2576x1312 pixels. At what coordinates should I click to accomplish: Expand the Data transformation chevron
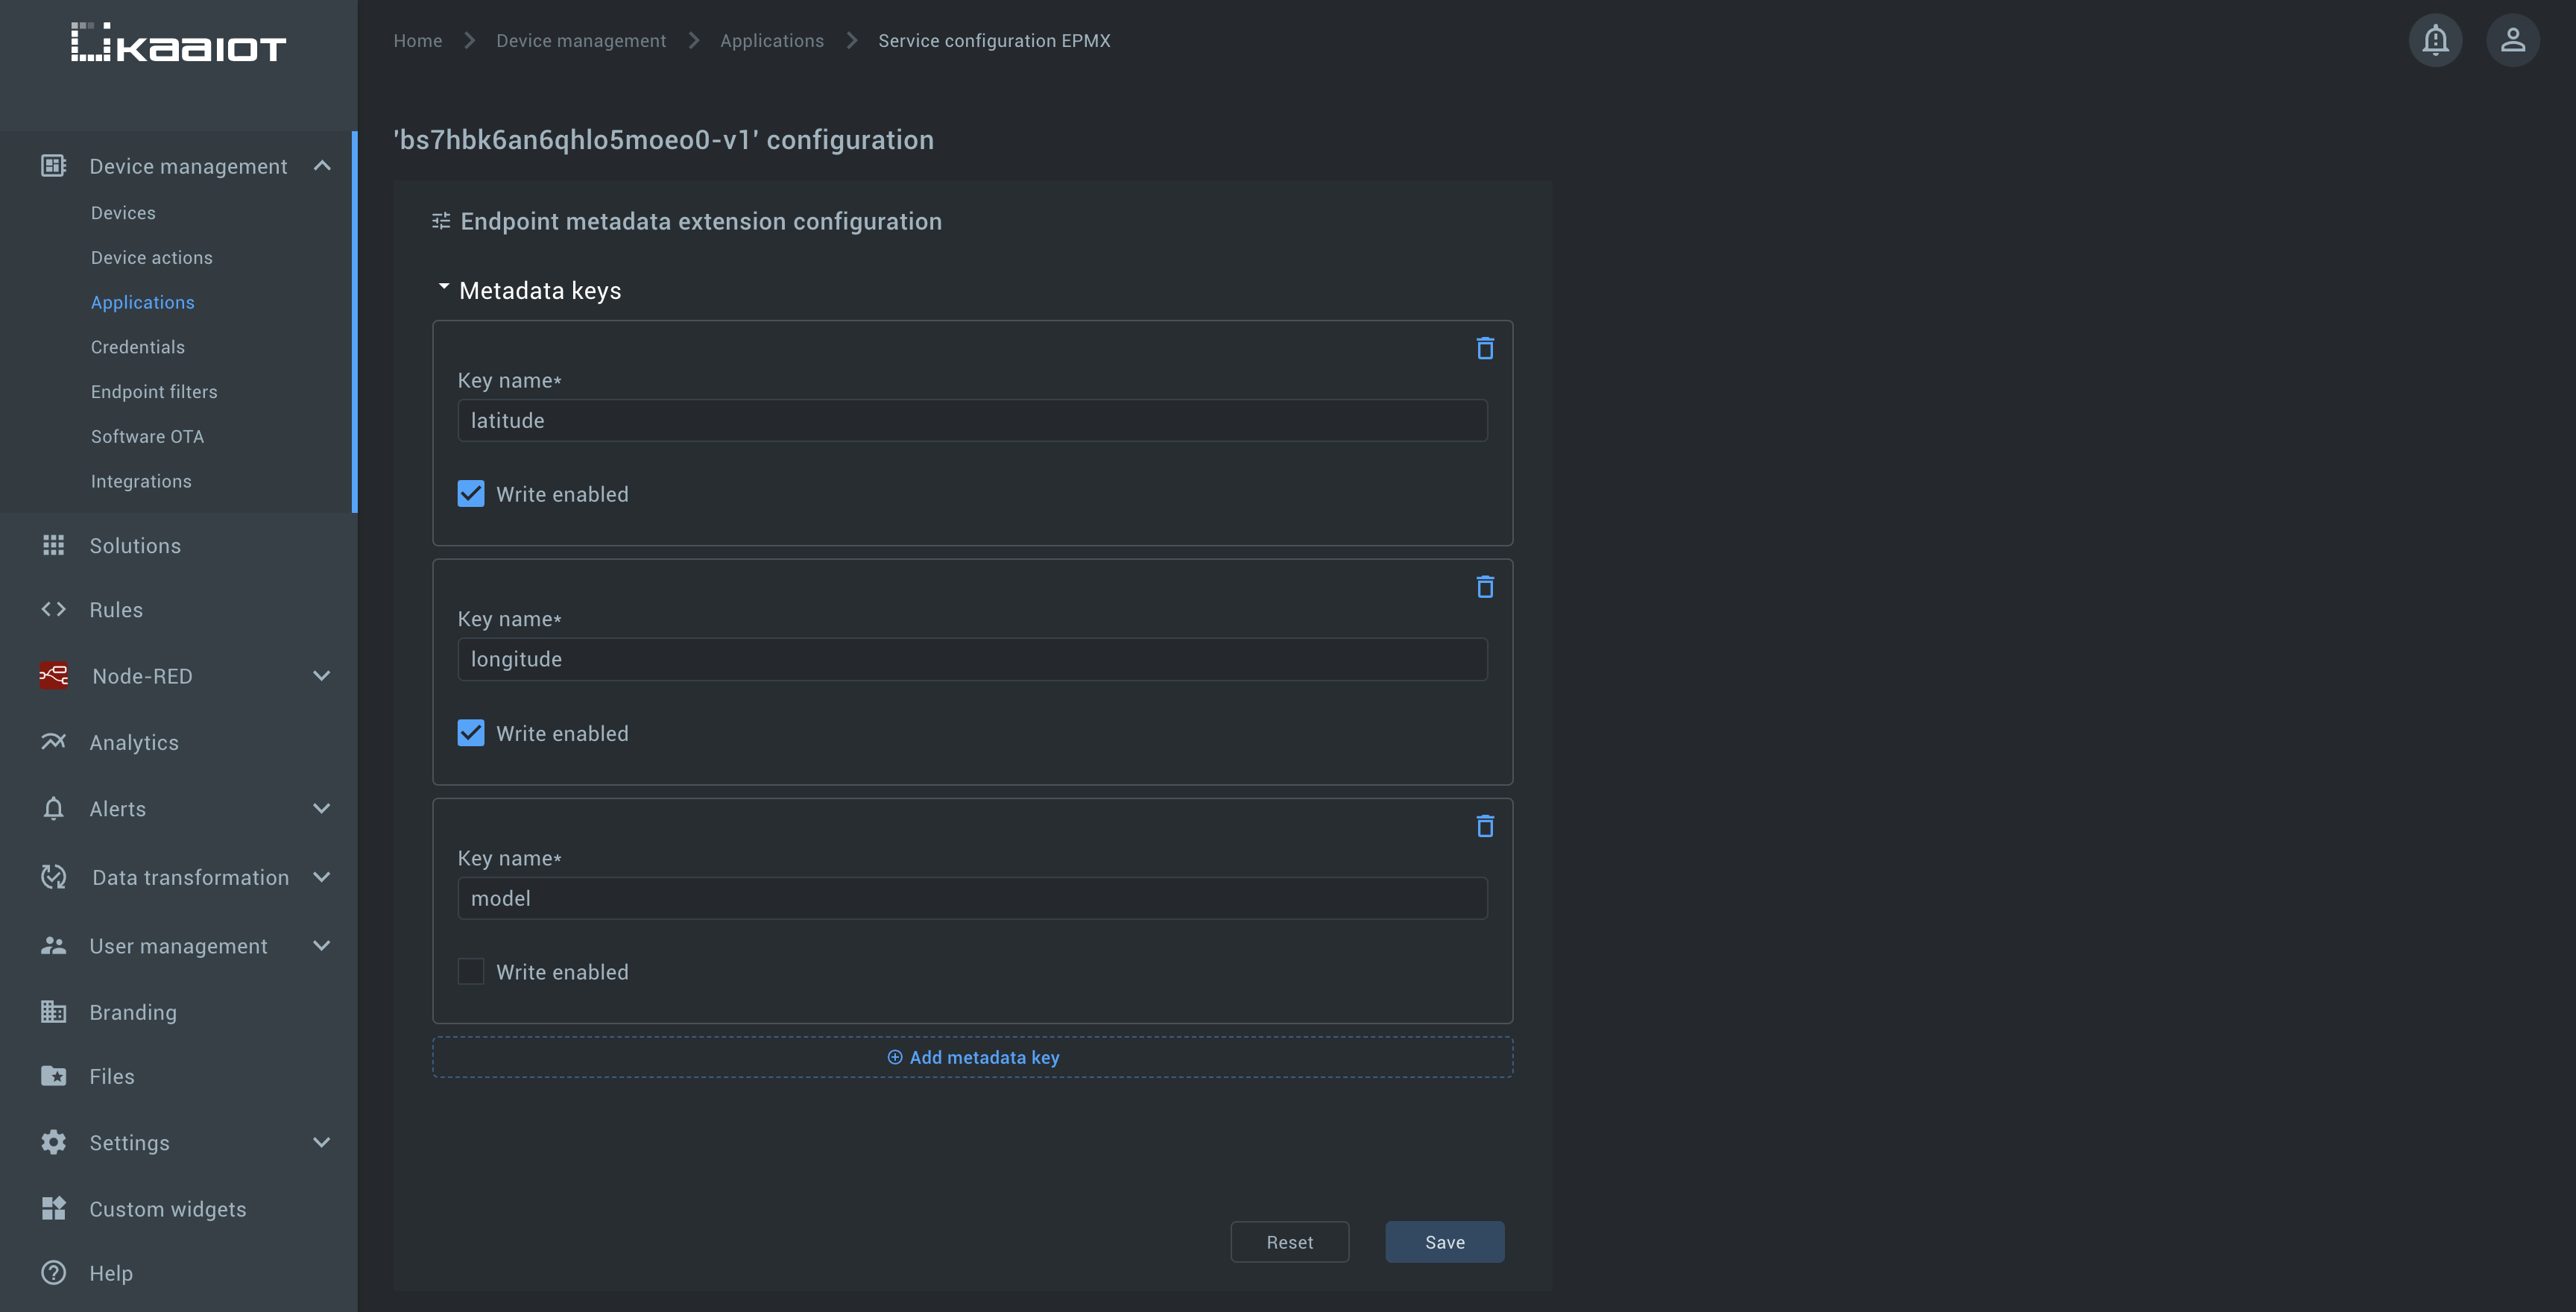(322, 877)
